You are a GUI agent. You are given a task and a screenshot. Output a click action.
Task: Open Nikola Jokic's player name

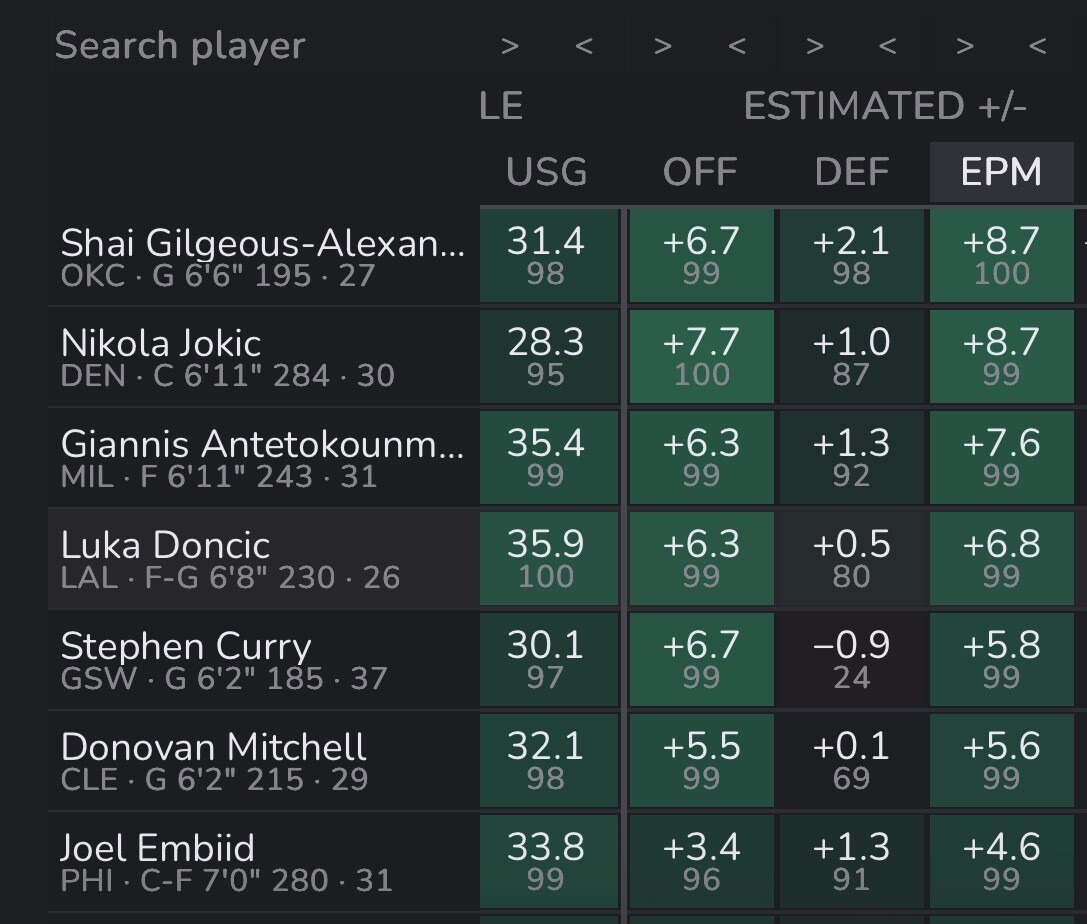[161, 343]
